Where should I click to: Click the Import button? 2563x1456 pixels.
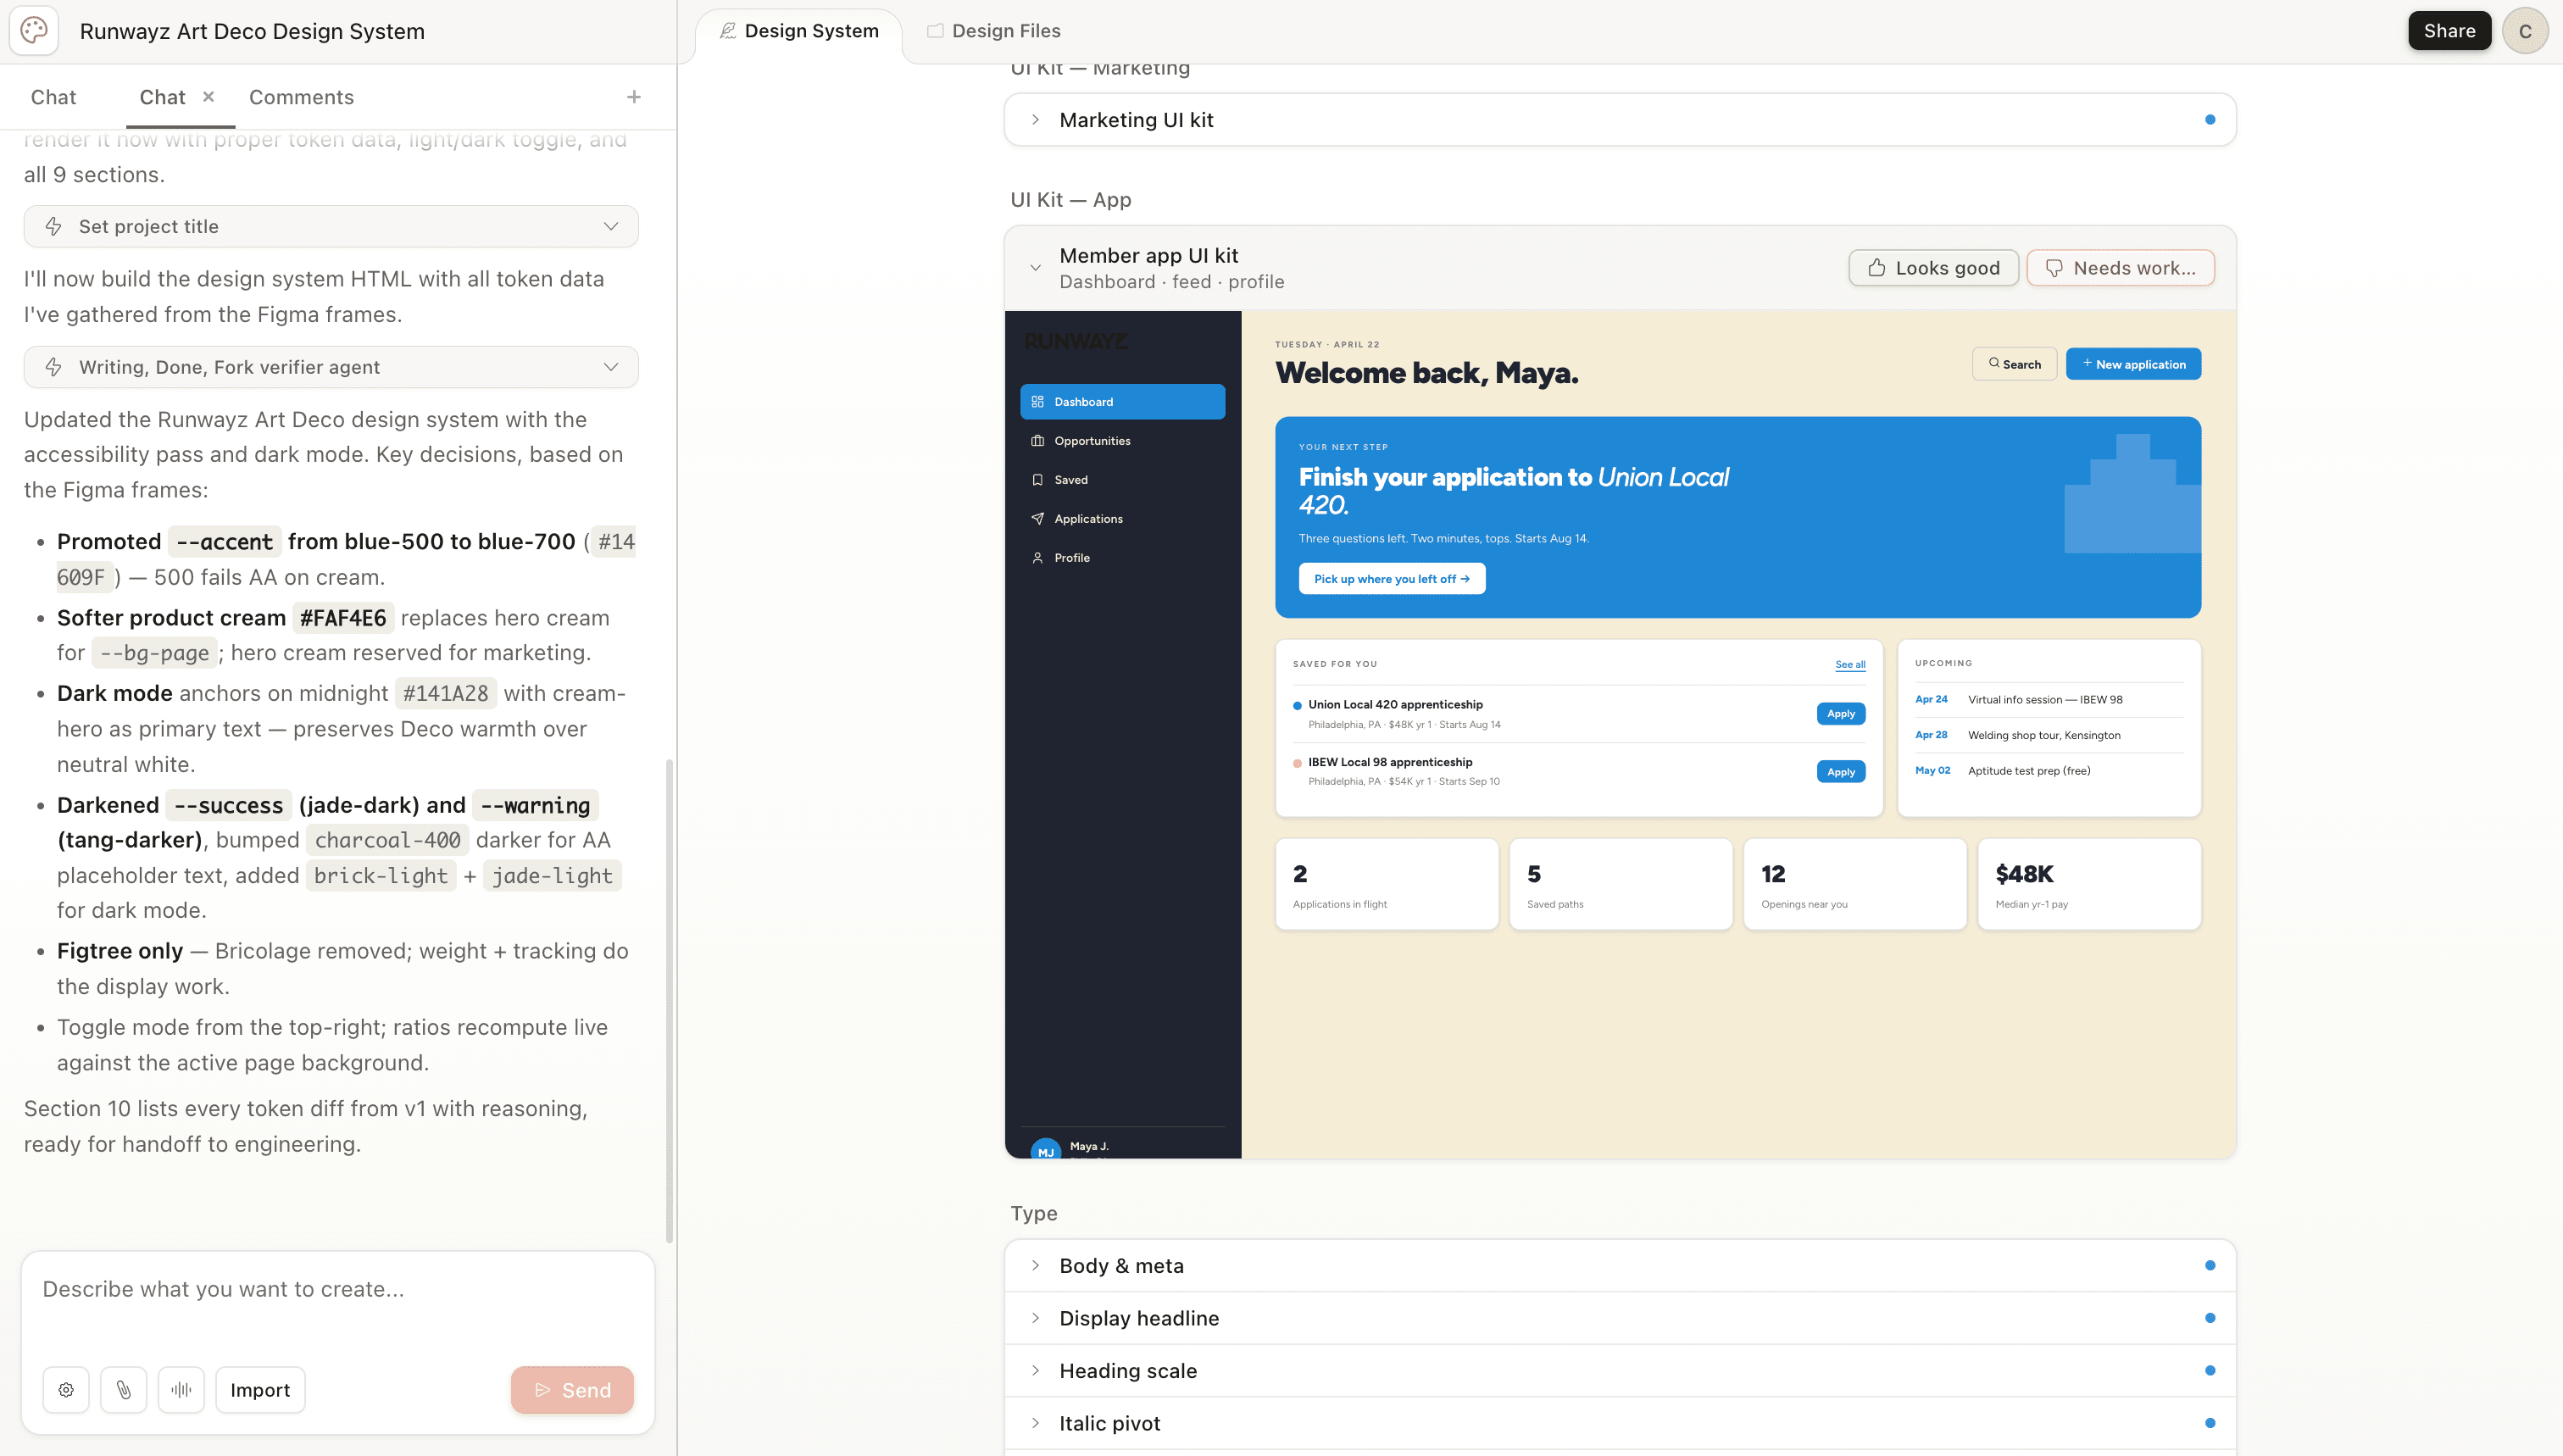tap(260, 1390)
